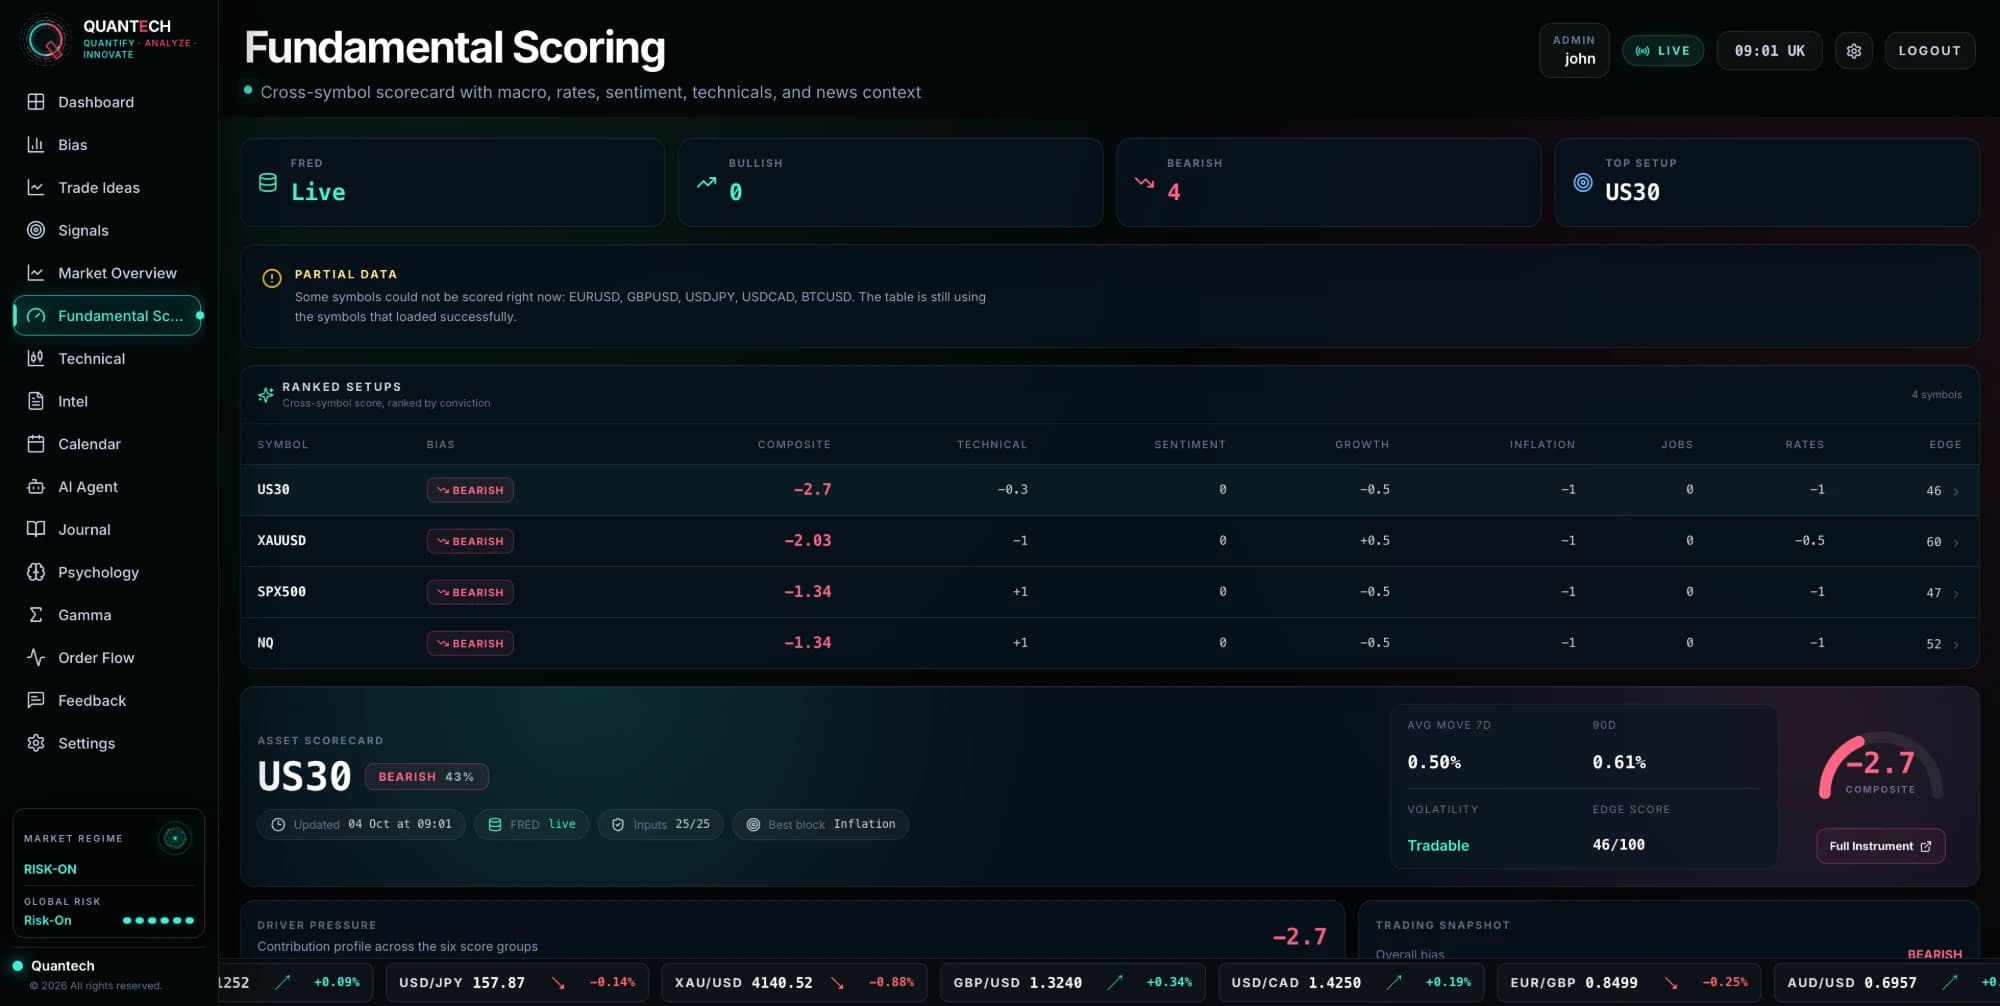The height and width of the screenshot is (1006, 2000).
Task: Click the FRED live chip in the scorecard
Action: 532,824
